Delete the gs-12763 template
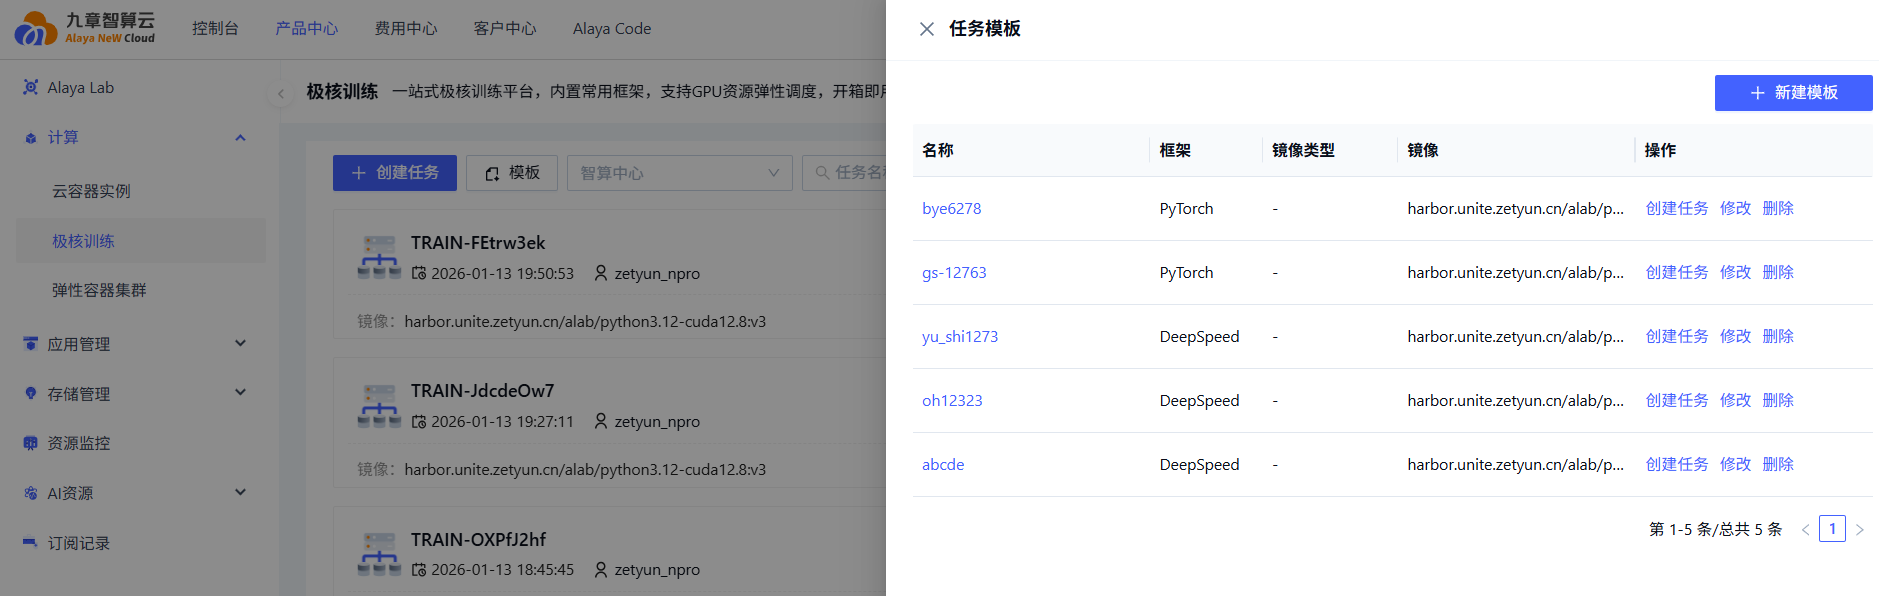The width and height of the screenshot is (1879, 596). (1778, 272)
